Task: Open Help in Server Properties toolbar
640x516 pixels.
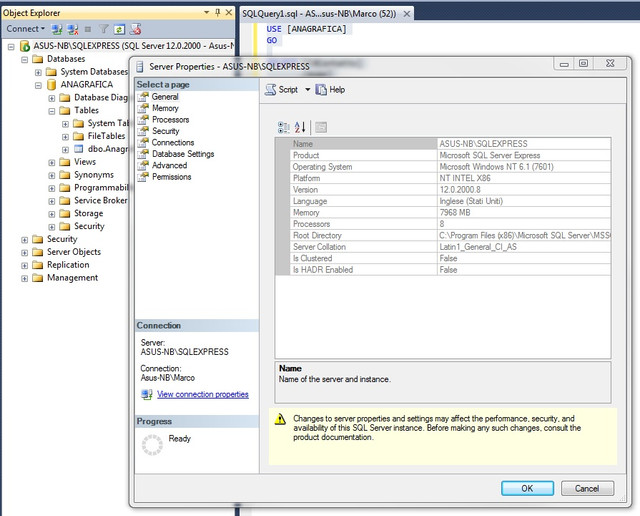Action: coord(331,90)
